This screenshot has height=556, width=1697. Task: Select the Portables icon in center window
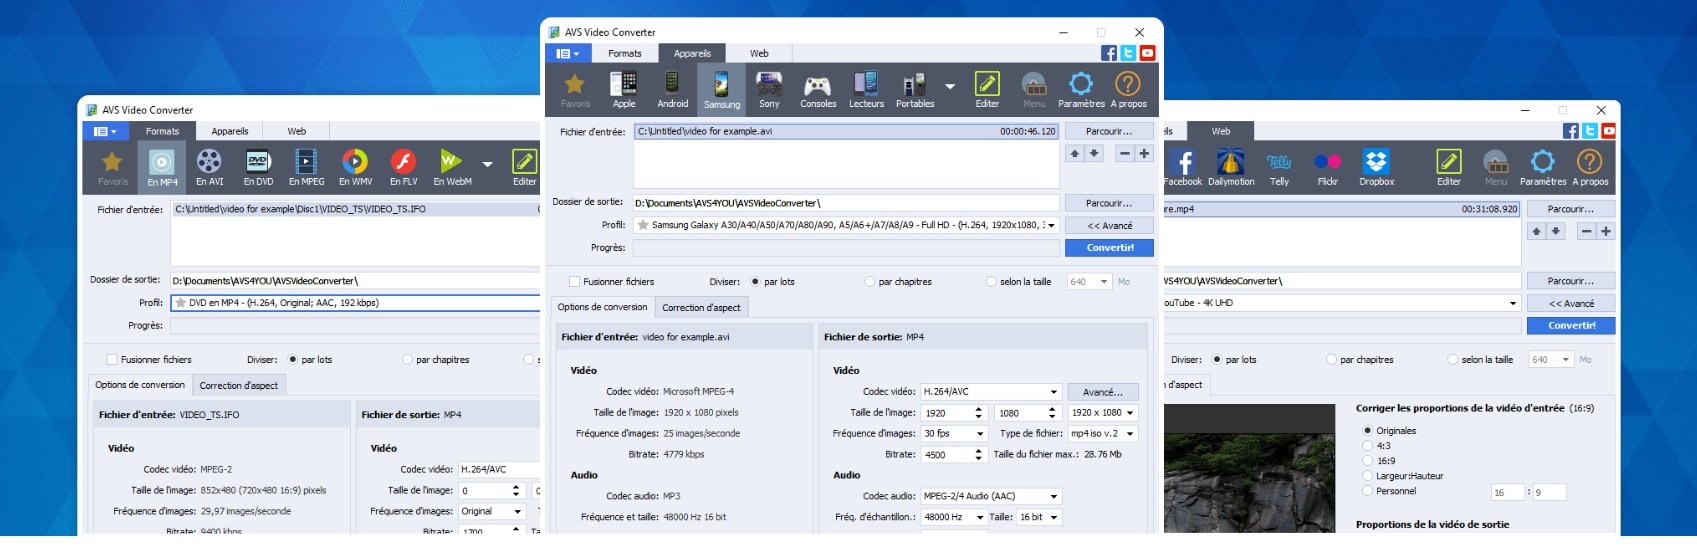(914, 89)
